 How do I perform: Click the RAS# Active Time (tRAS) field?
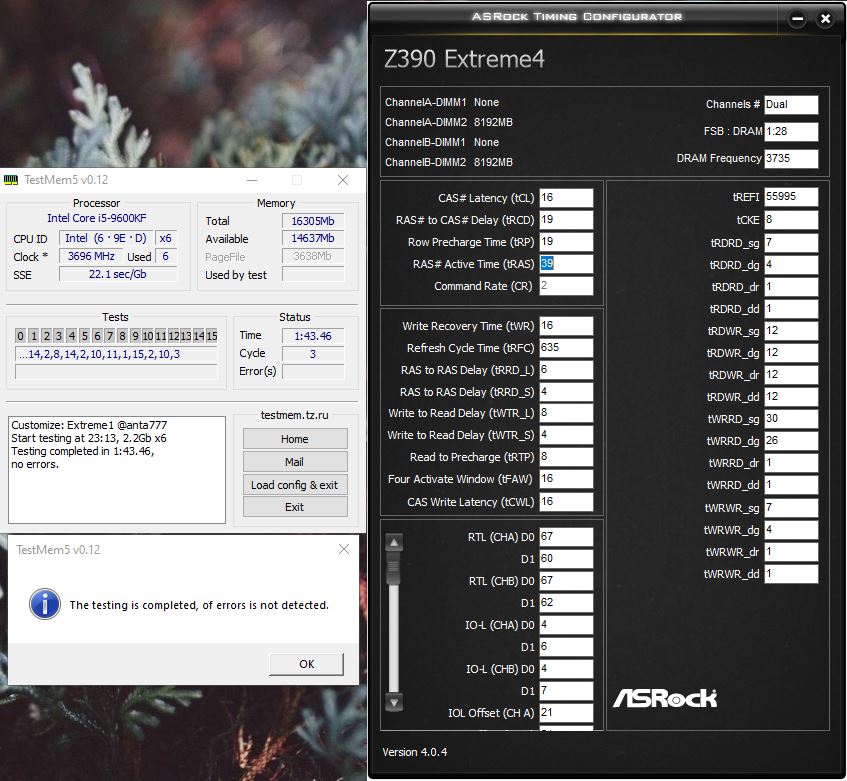[566, 264]
